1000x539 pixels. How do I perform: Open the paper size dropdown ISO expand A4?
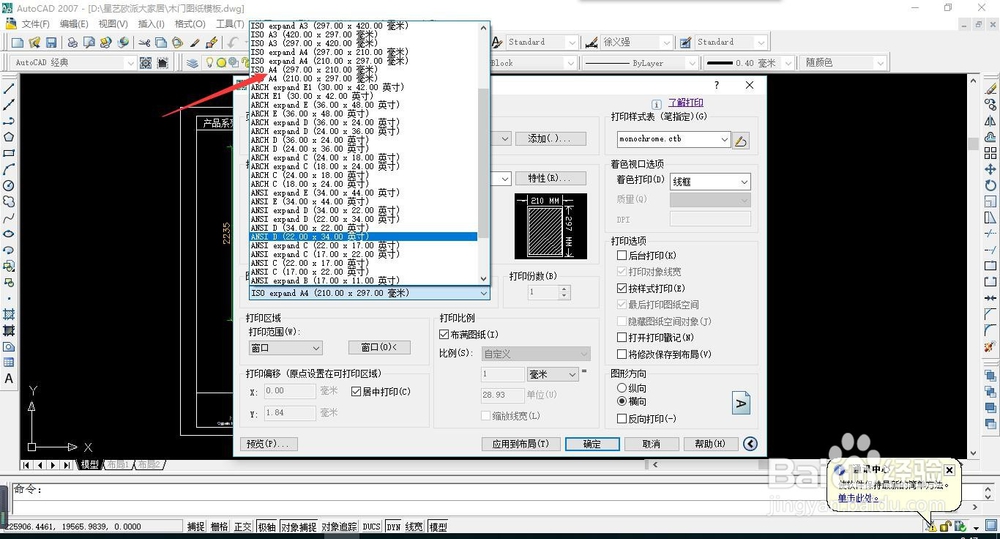[x=369, y=293]
